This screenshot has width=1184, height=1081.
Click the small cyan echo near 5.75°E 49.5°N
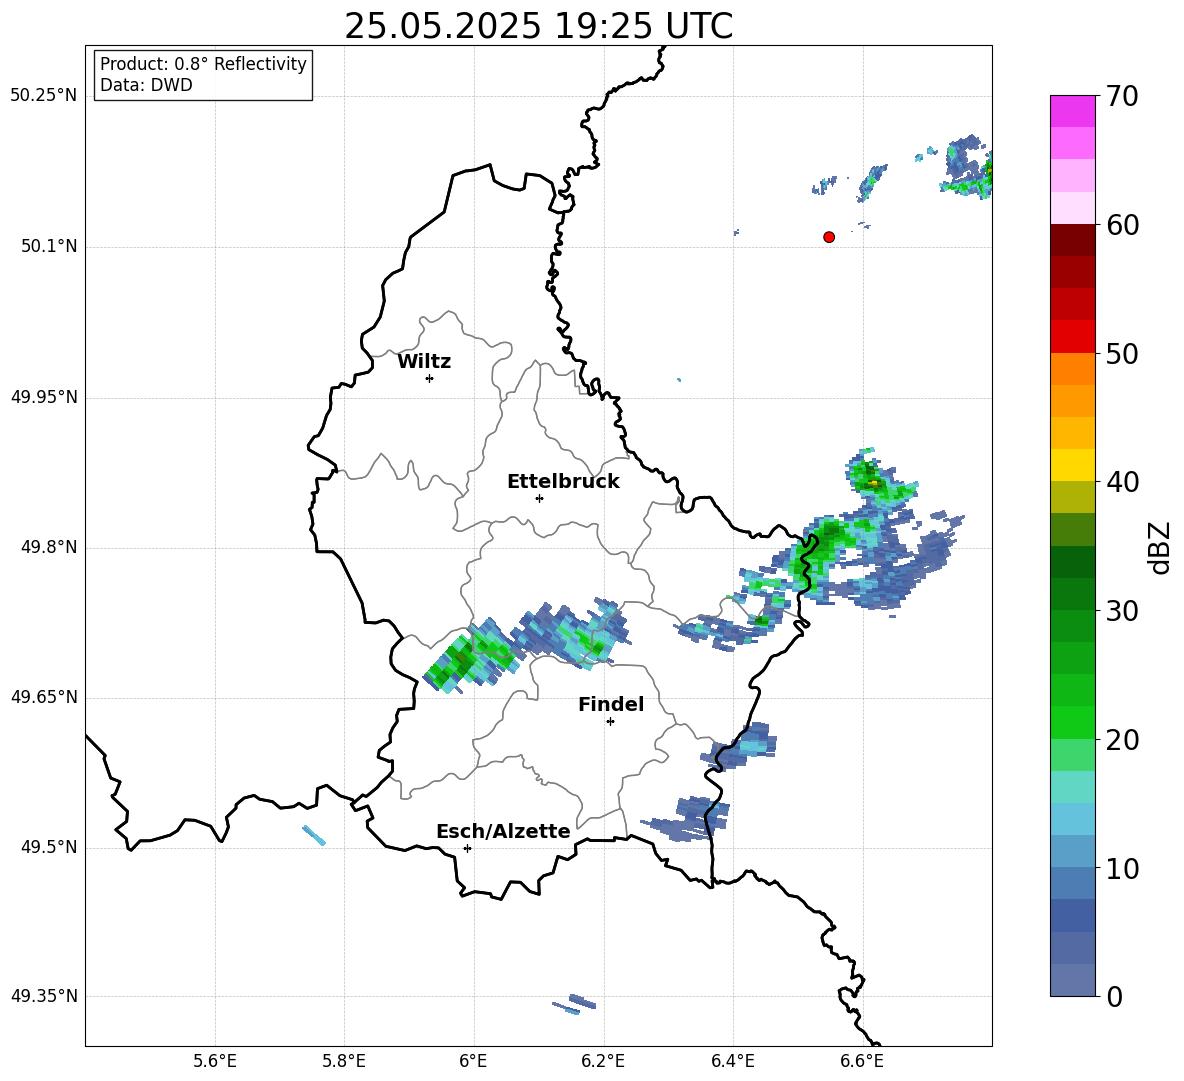[313, 835]
